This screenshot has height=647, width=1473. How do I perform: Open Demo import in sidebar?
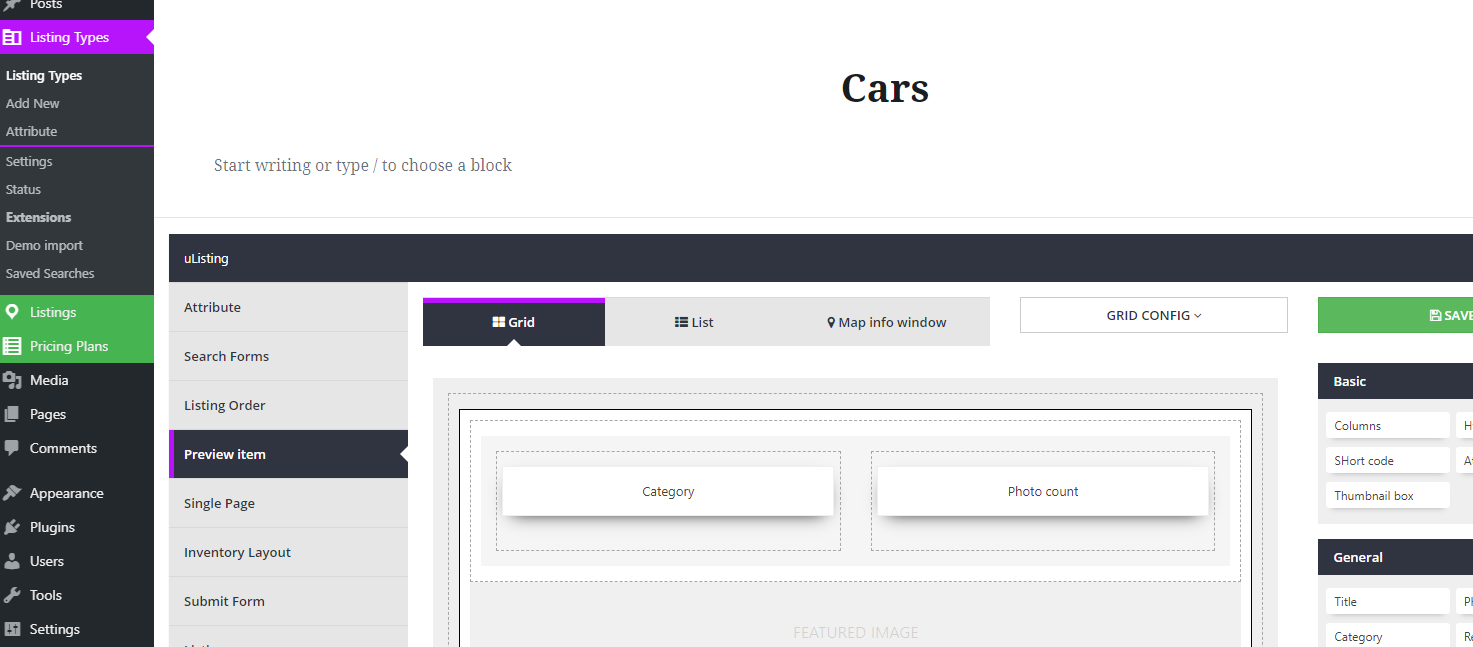(x=44, y=245)
